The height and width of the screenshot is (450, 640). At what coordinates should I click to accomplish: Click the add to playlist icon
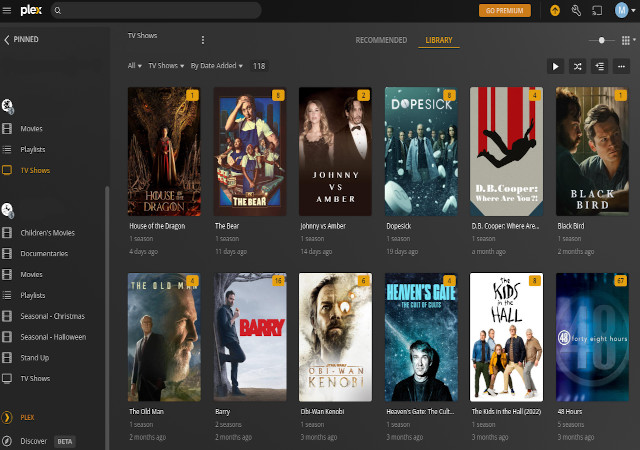[x=600, y=66]
